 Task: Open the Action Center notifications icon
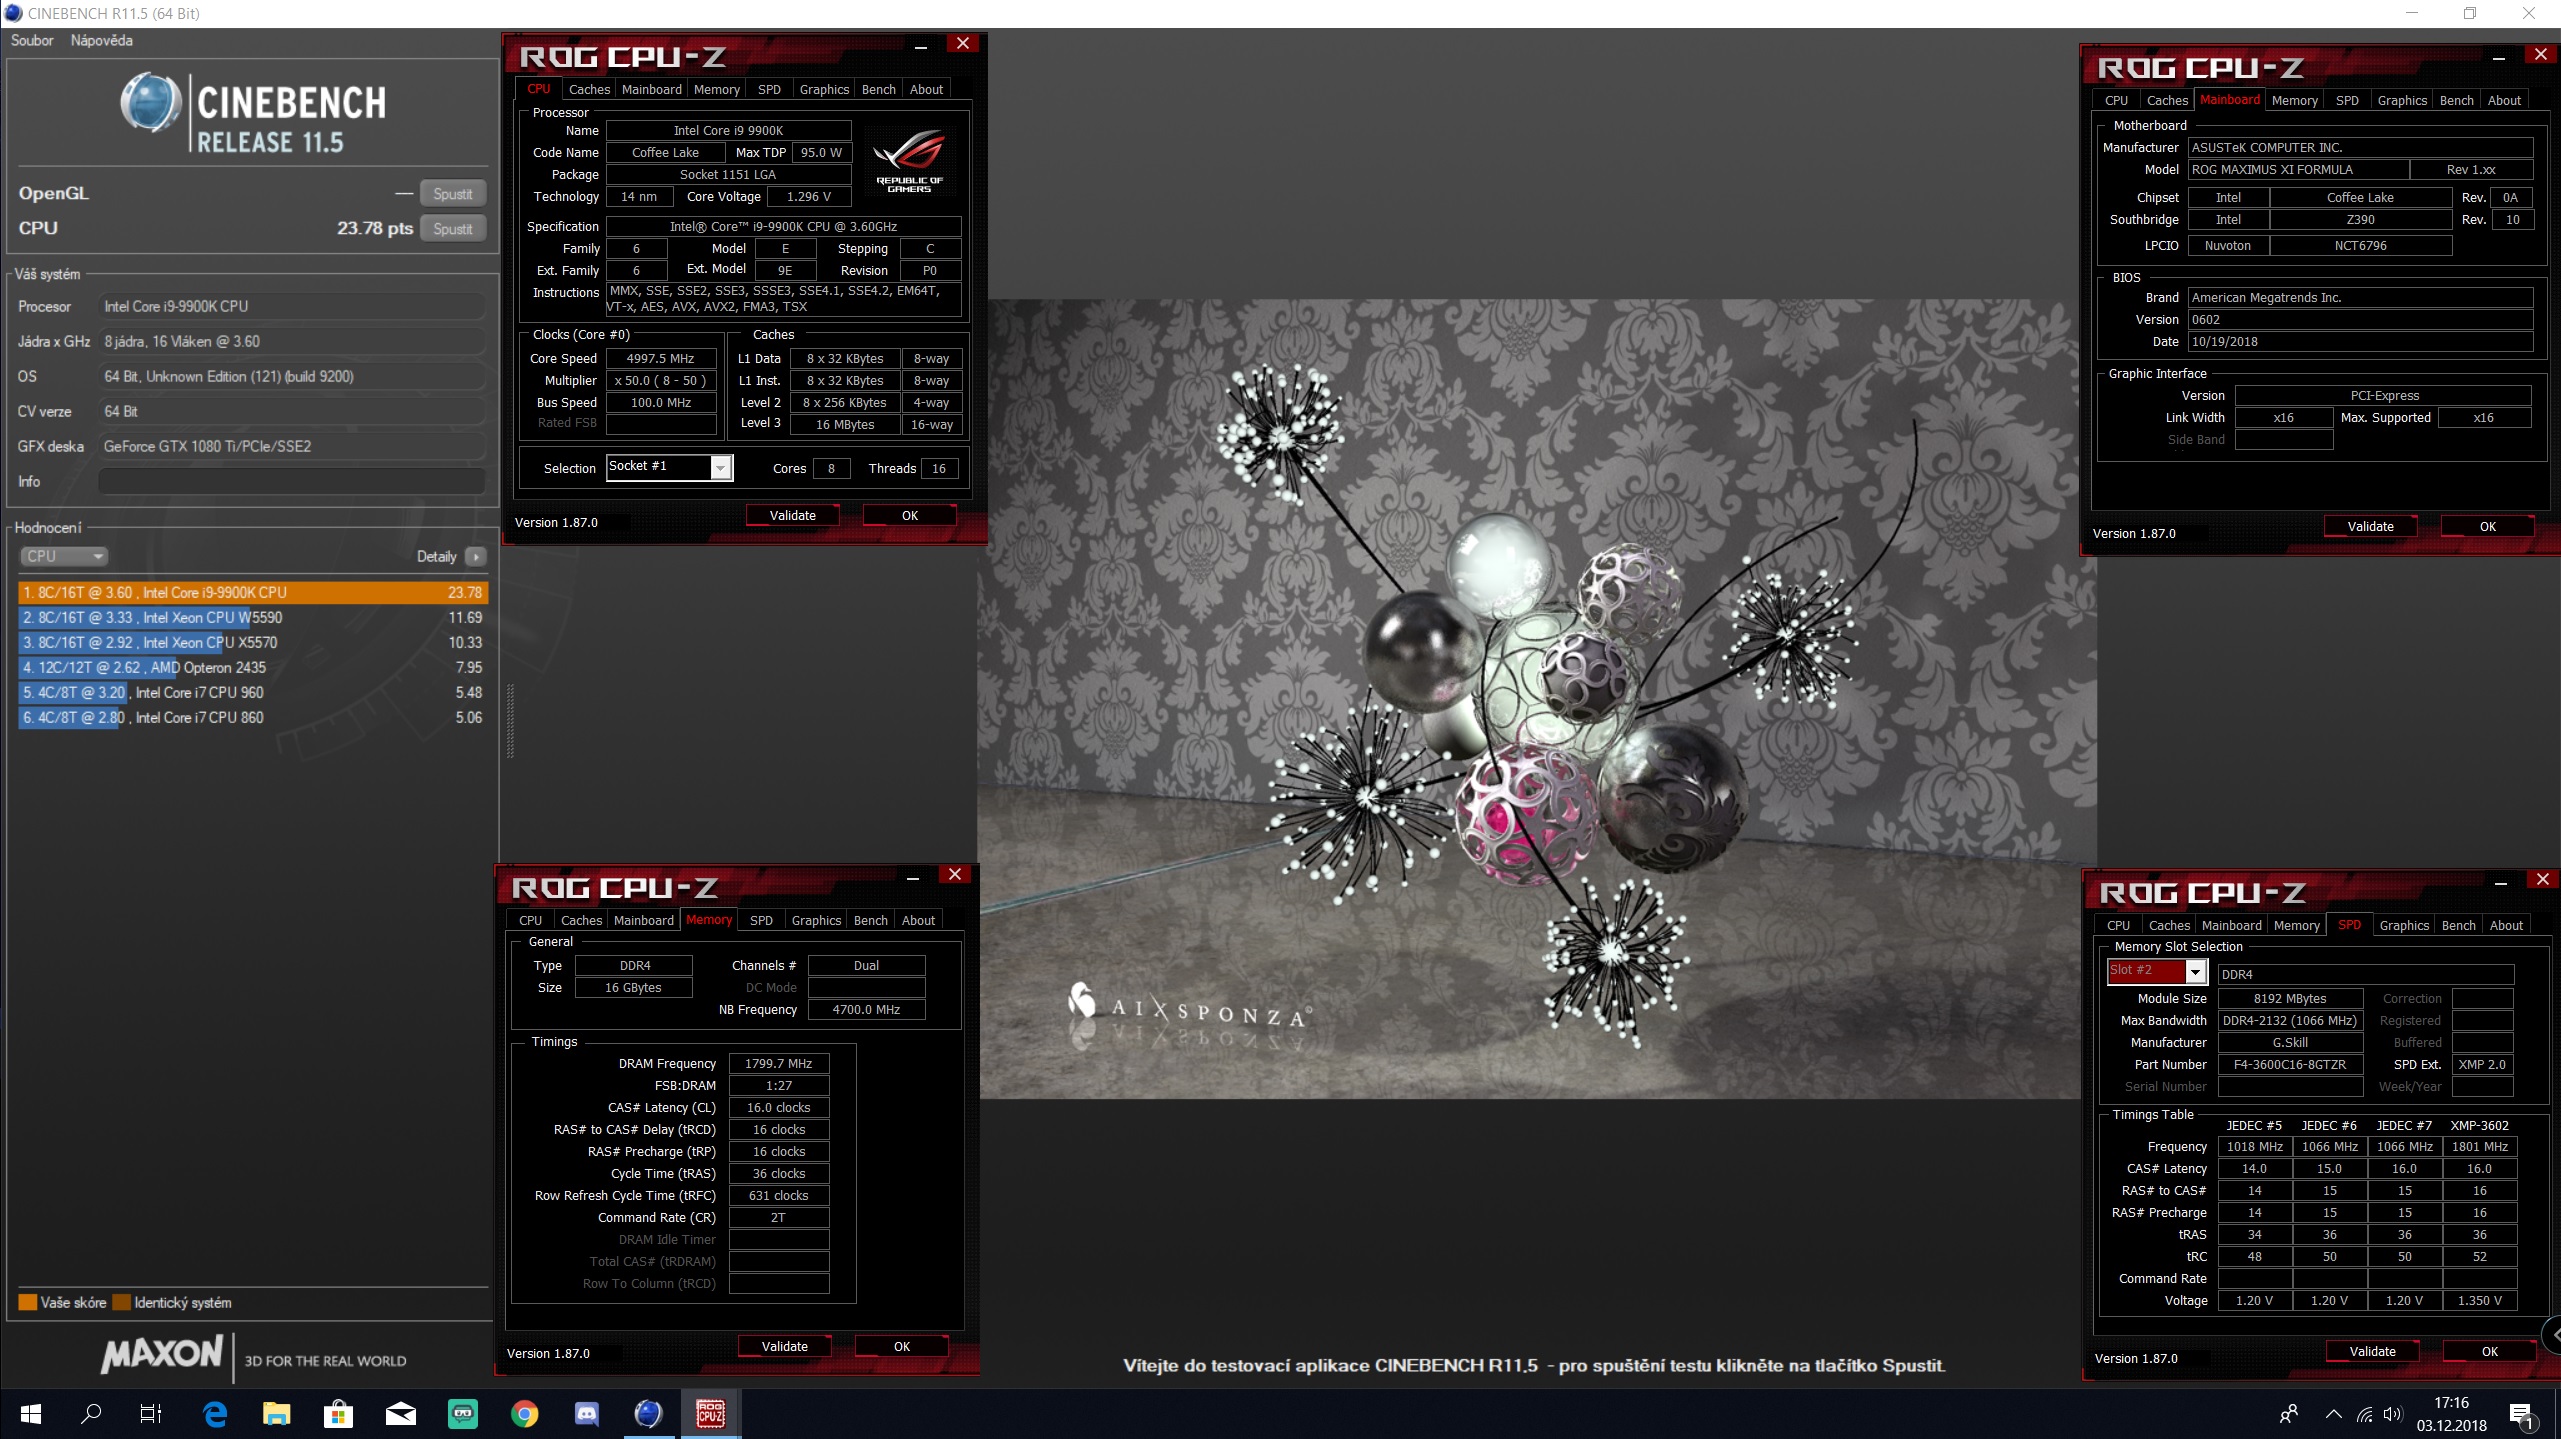pos(2522,1415)
